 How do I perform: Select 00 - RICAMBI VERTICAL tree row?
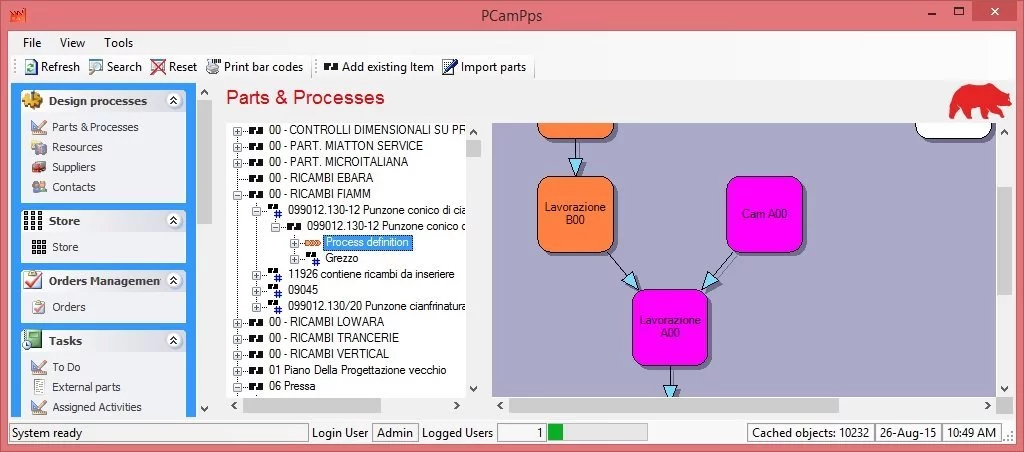click(328, 354)
